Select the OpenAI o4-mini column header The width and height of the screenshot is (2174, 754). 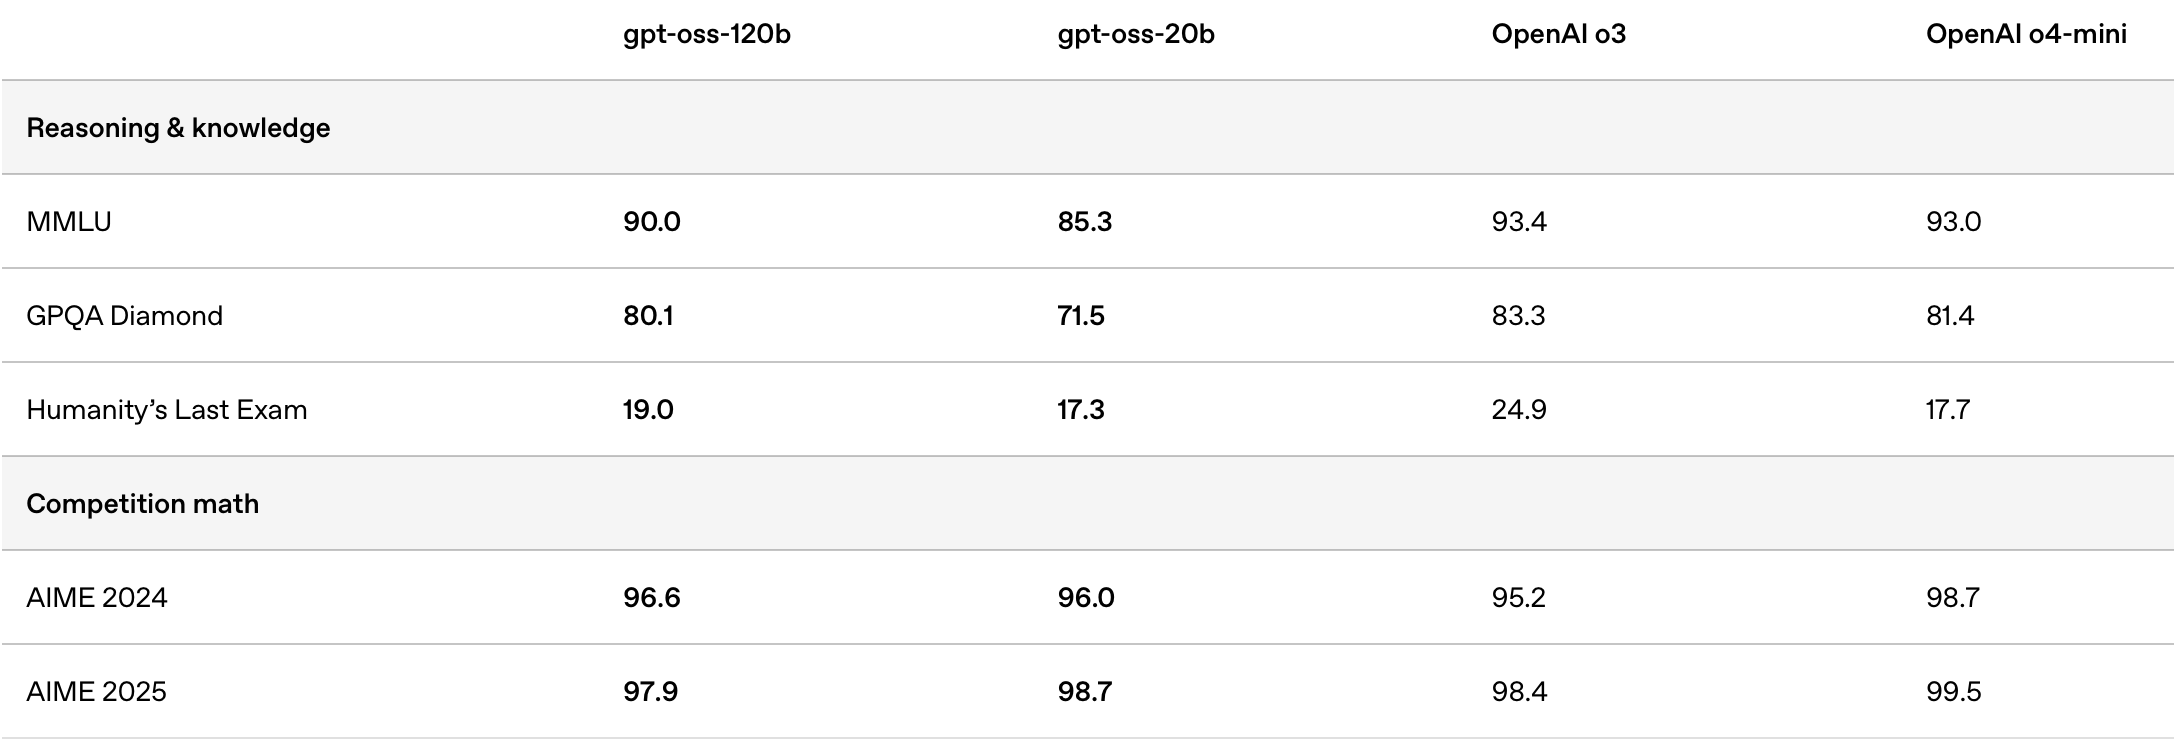pyautogui.click(x=2026, y=35)
